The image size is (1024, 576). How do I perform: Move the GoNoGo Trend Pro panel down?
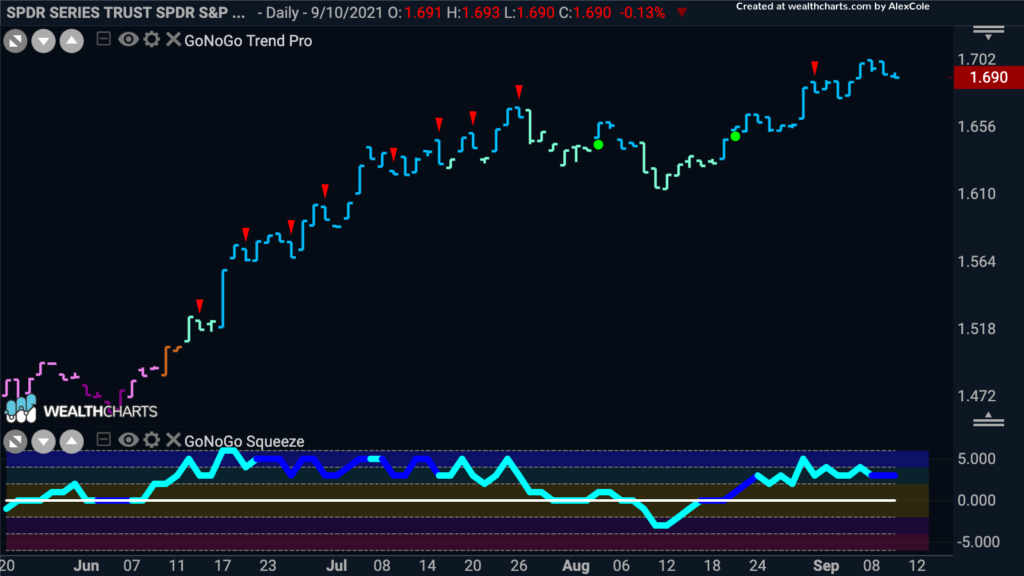click(x=43, y=41)
